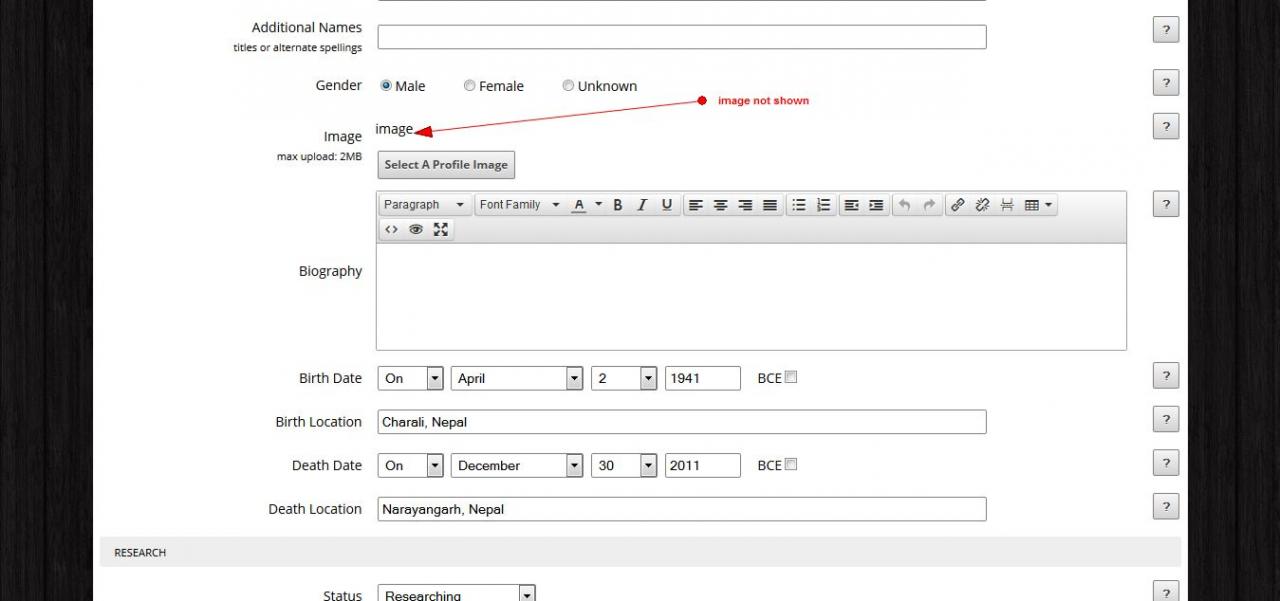Toggle bold formatting in Biography editor
Viewport: 1280px width, 601px height.
[618, 205]
